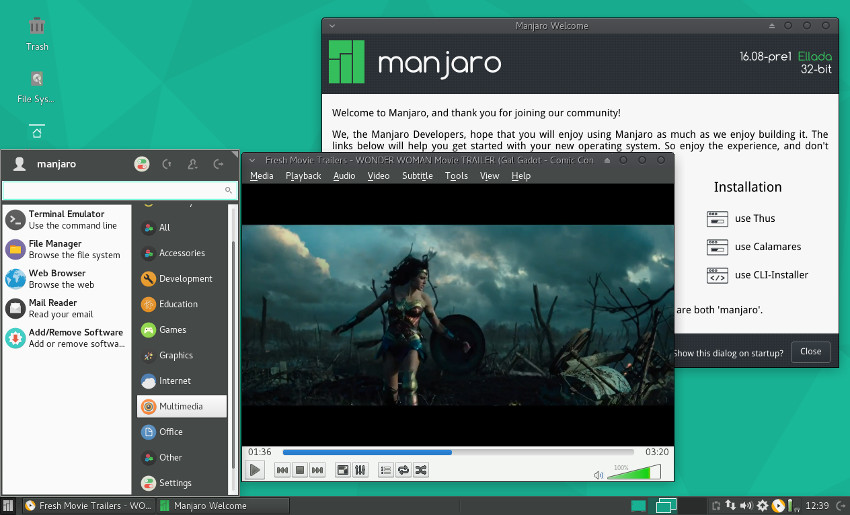
Task: Launch Mail Reader from favorites
Action: pyautogui.click(x=67, y=308)
